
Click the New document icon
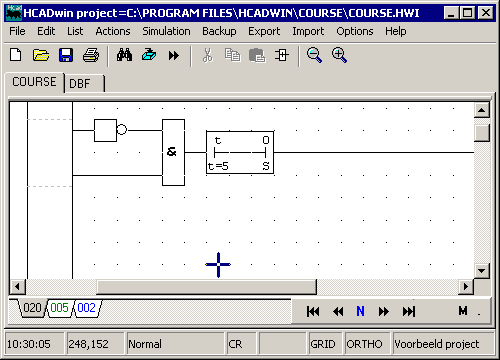(16, 55)
